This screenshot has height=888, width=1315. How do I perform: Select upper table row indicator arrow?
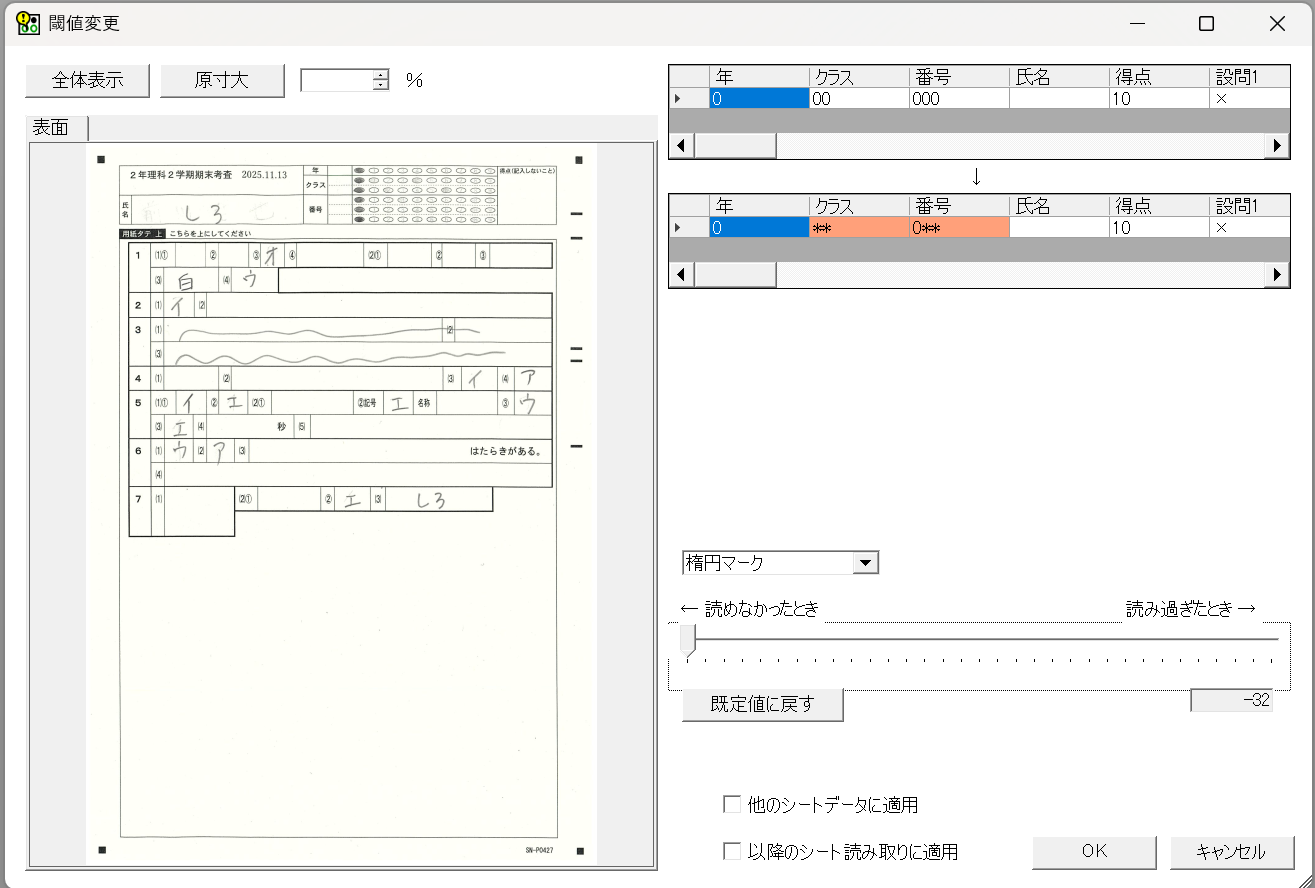679,99
